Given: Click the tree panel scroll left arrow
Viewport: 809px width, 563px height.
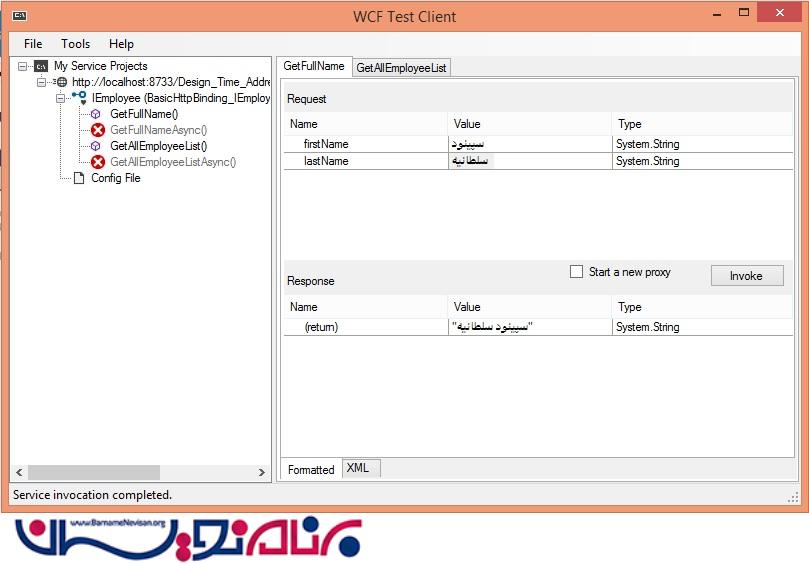Looking at the screenshot, I should tap(19, 472).
